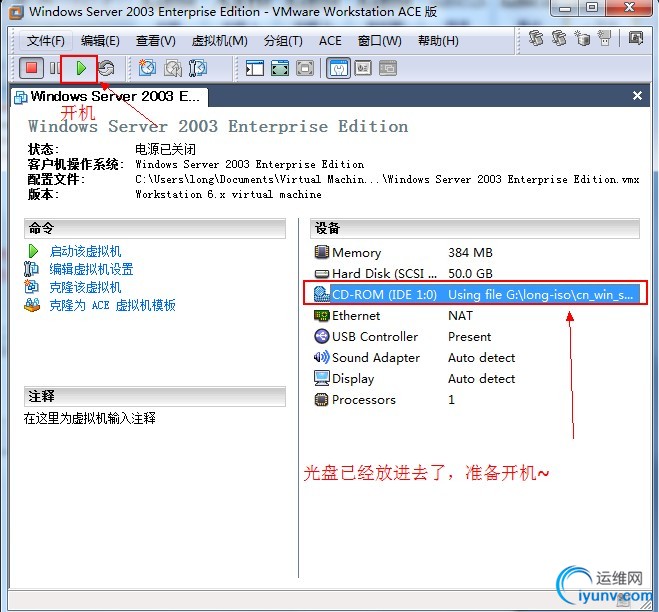
Task: Click the Hard Disk drive icon
Action: click(x=322, y=274)
